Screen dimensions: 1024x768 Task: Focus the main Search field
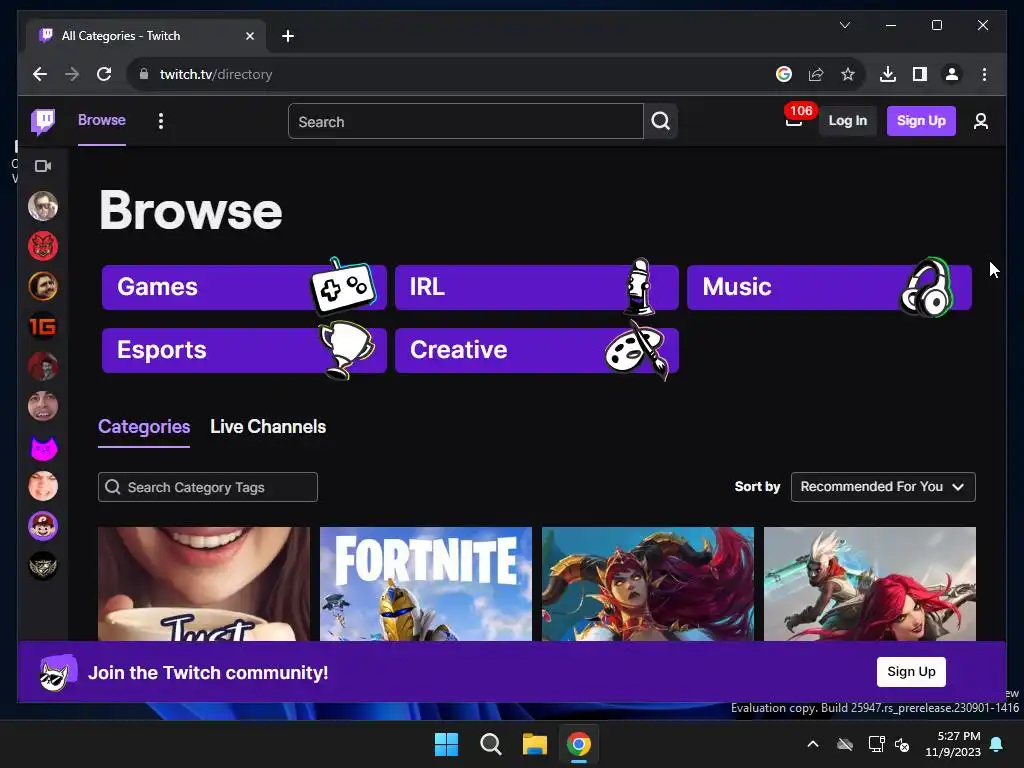point(466,121)
